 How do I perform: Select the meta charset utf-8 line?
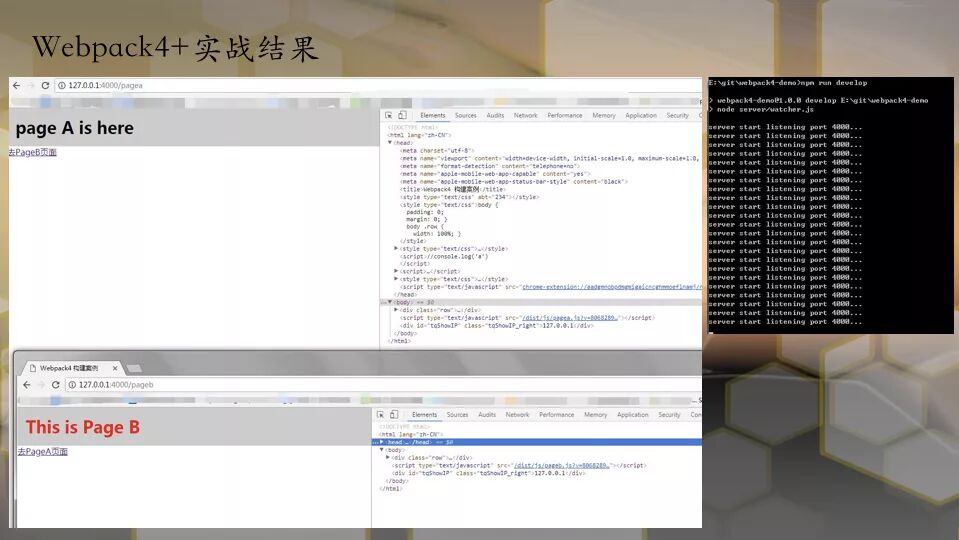tap(437, 150)
